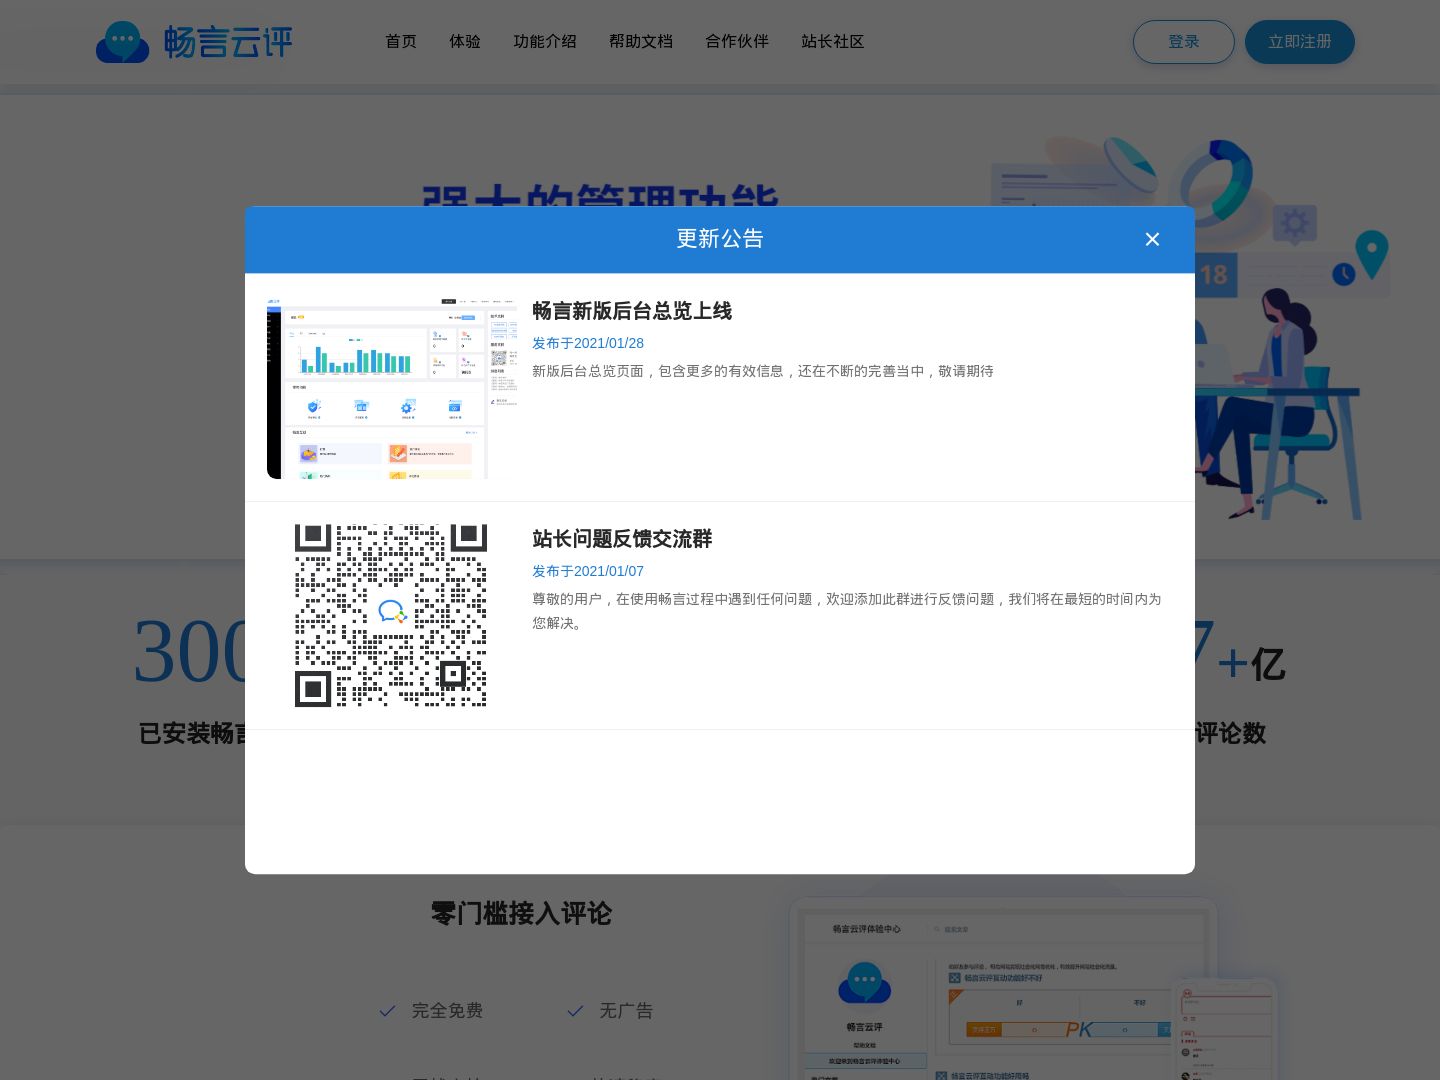Image resolution: width=1440 pixels, height=1080 pixels.
Task: Click the 更新公告 dialog title
Action: click(720, 239)
